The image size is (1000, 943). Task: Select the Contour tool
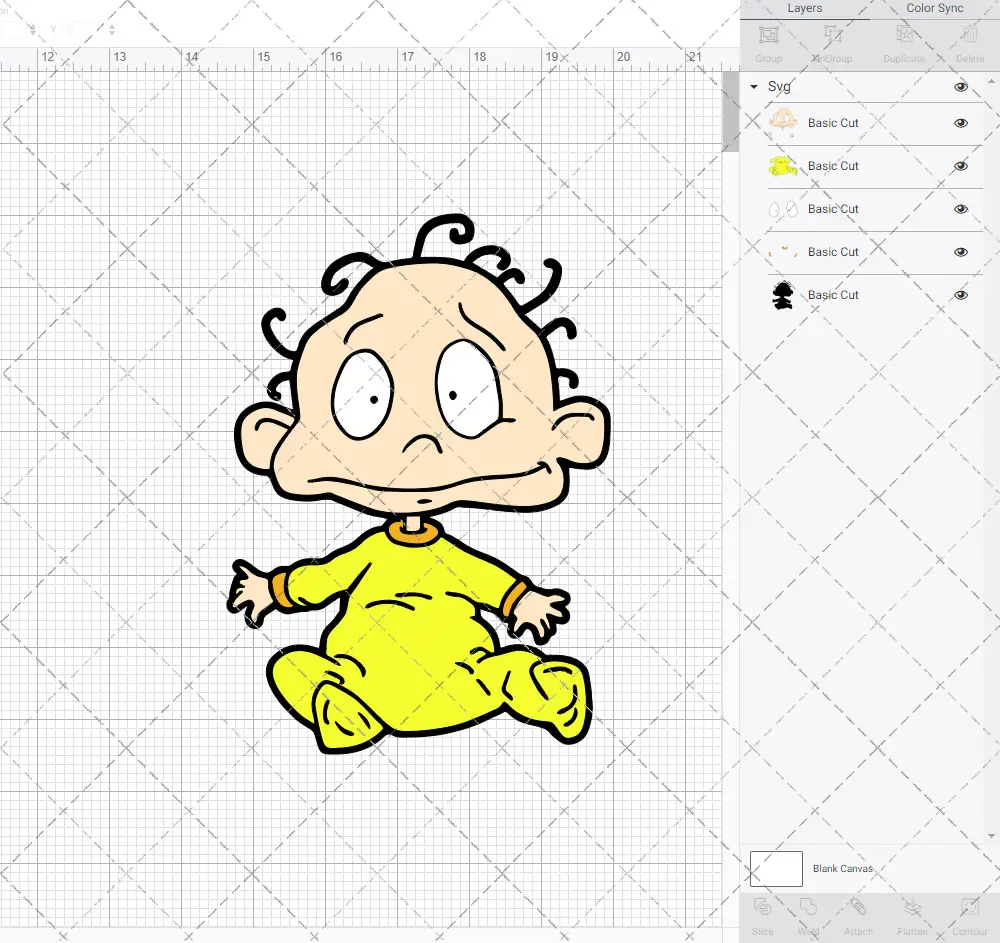(969, 908)
